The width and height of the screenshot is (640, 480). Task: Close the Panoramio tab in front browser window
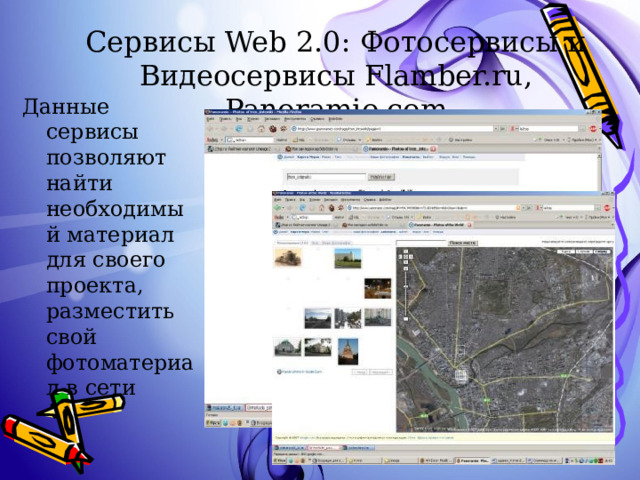click(469, 225)
